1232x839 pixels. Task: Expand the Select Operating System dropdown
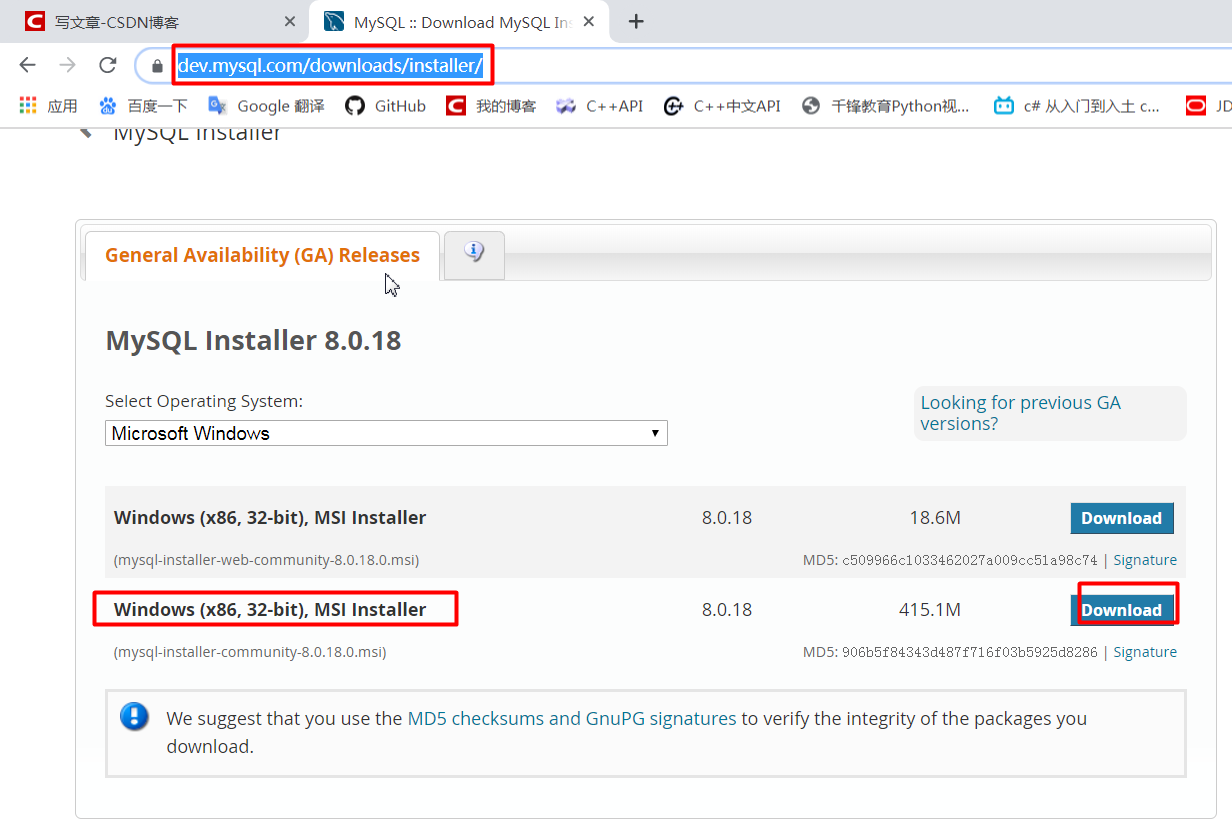point(386,433)
